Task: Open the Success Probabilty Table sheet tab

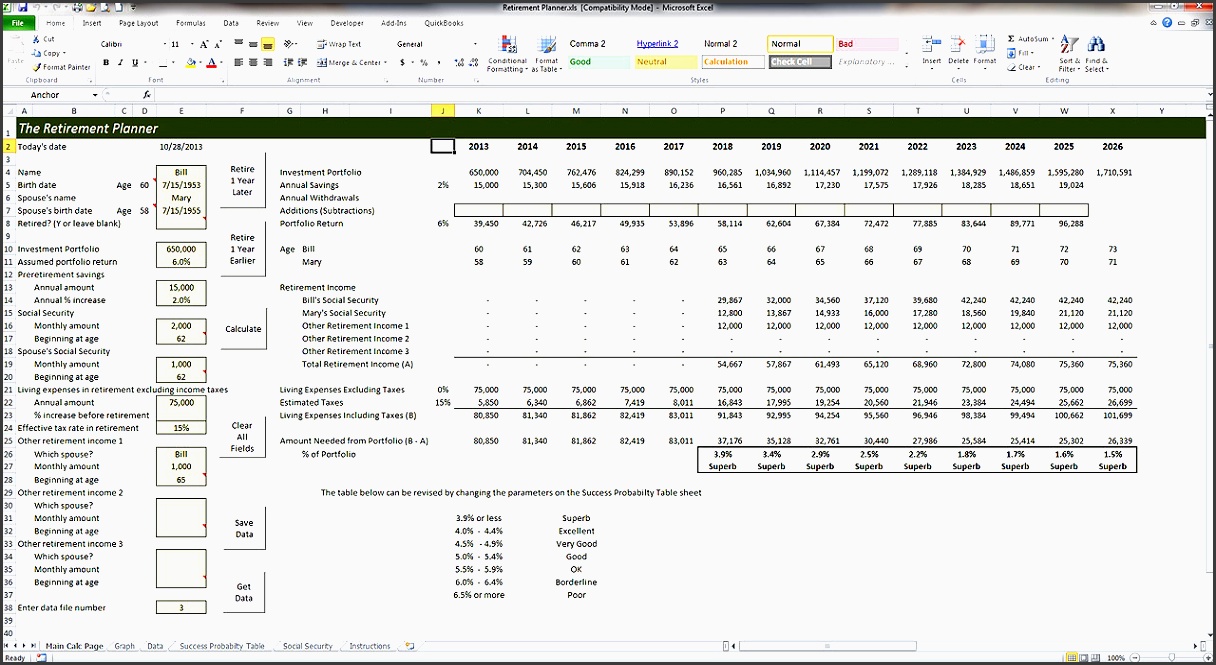Action: 221,646
